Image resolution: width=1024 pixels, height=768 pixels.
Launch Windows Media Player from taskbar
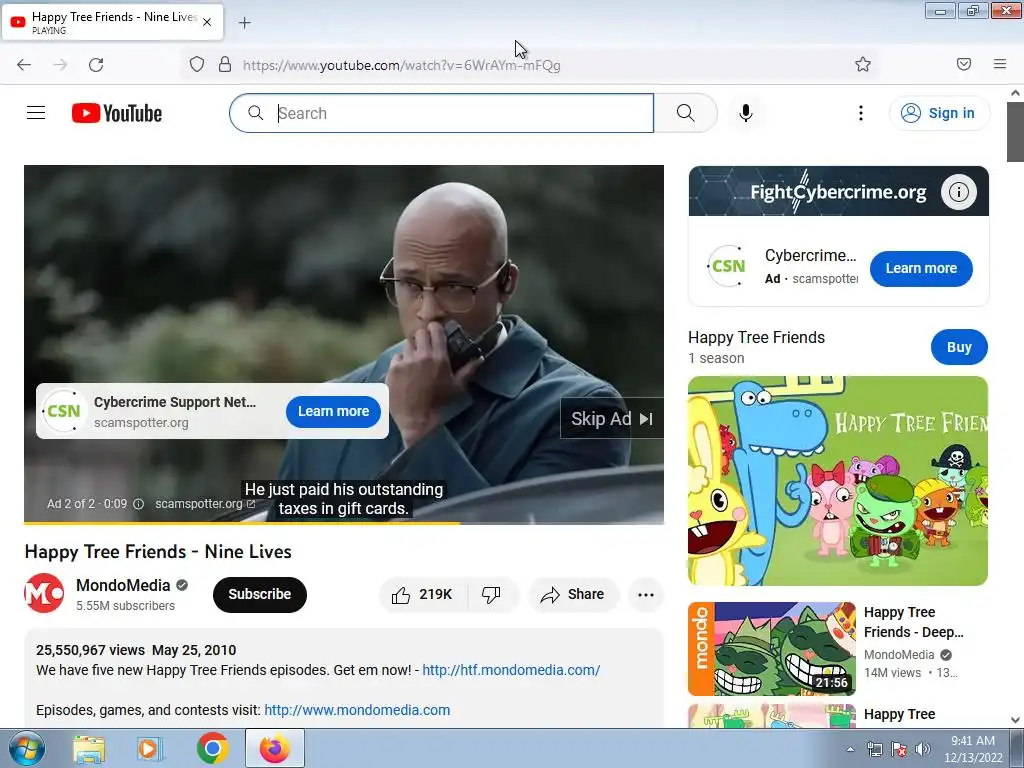[150, 748]
